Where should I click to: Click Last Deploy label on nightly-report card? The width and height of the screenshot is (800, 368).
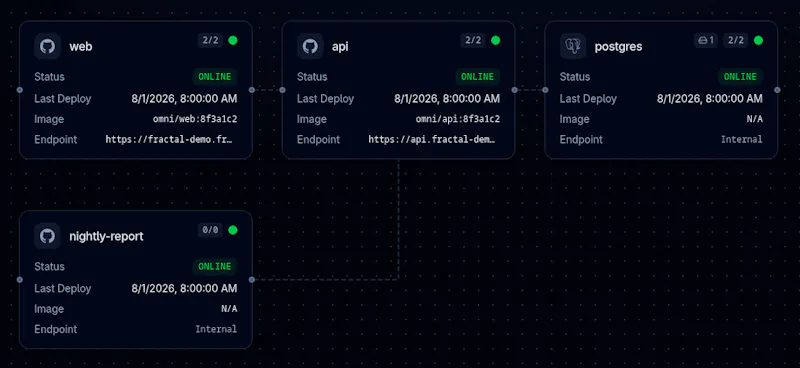coord(63,288)
